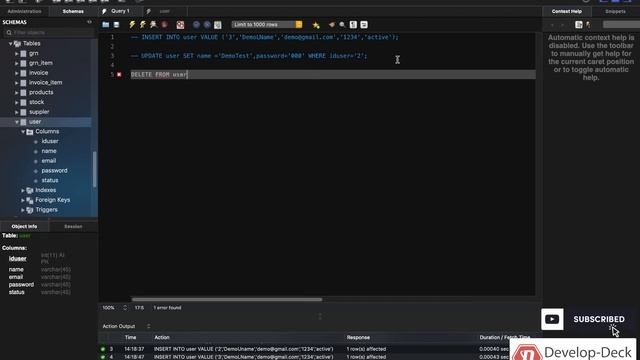Expand the invoice table

click(x=17, y=73)
